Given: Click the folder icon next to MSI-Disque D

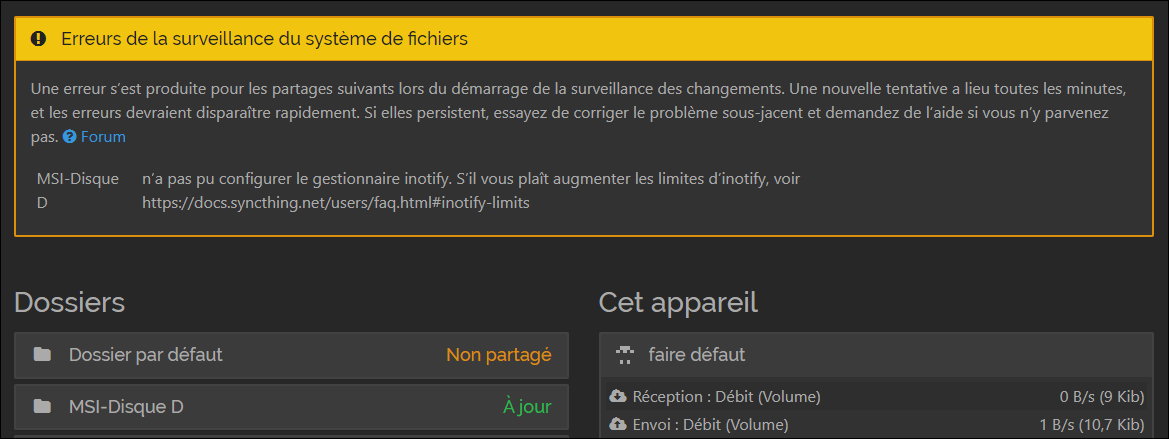Looking at the screenshot, I should point(42,406).
